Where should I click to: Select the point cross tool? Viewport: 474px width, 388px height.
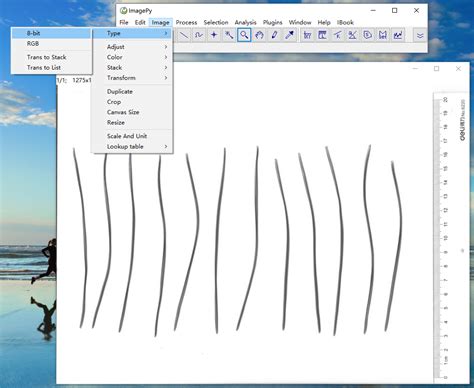[x=214, y=35]
